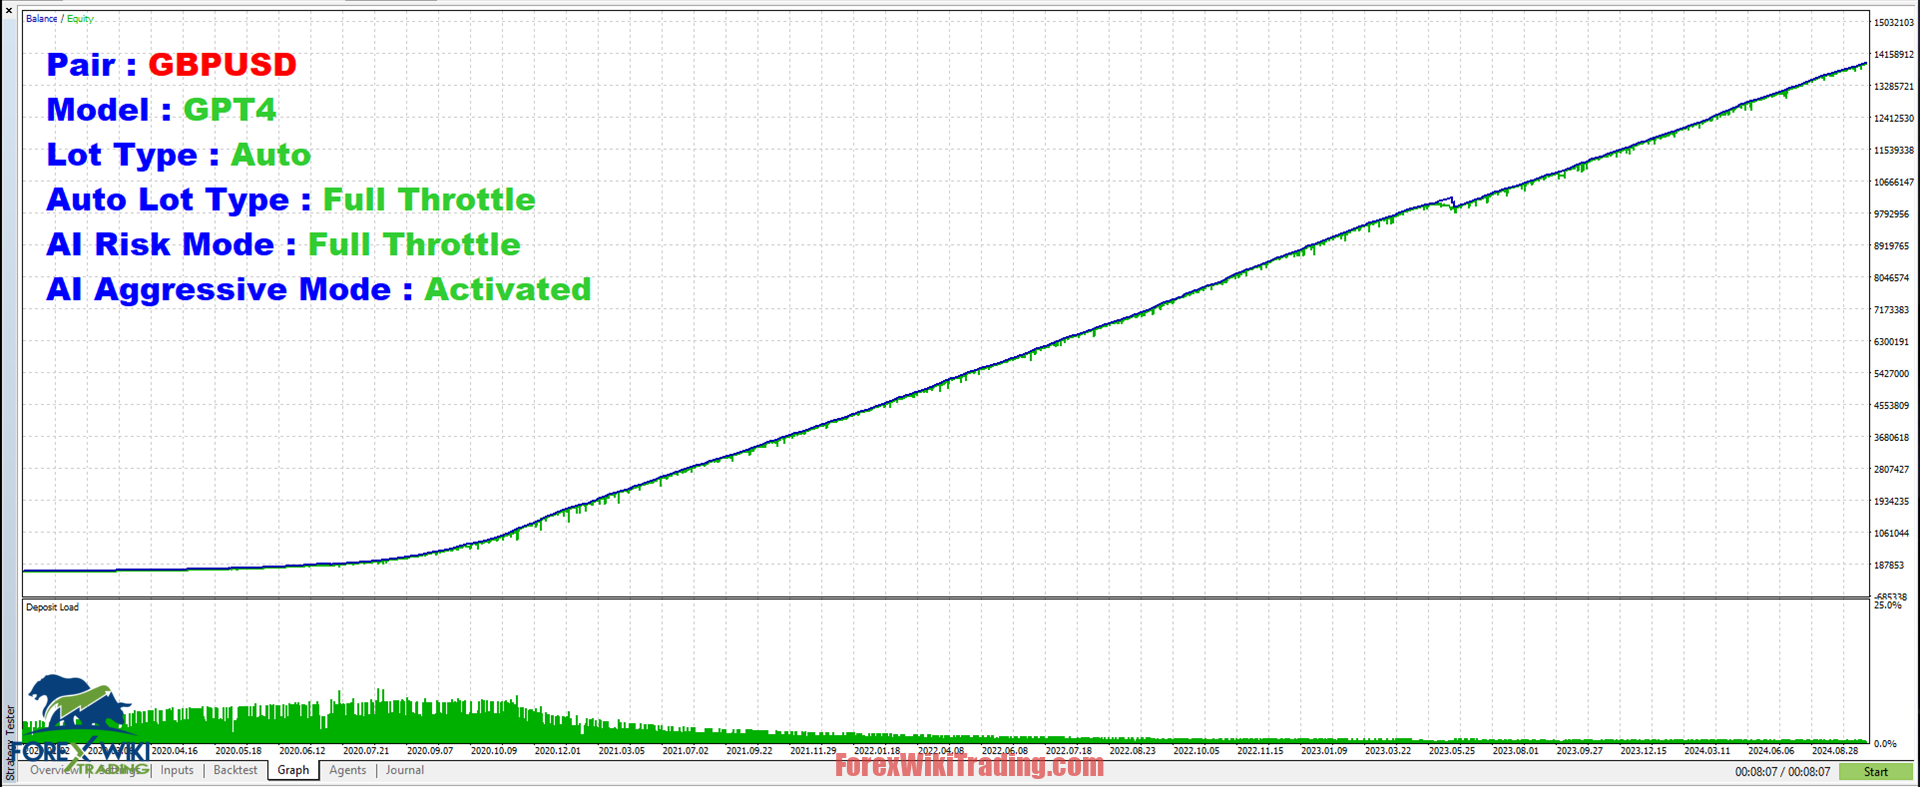Click the 8046574 axis value
1920x787 pixels.
(1891, 278)
